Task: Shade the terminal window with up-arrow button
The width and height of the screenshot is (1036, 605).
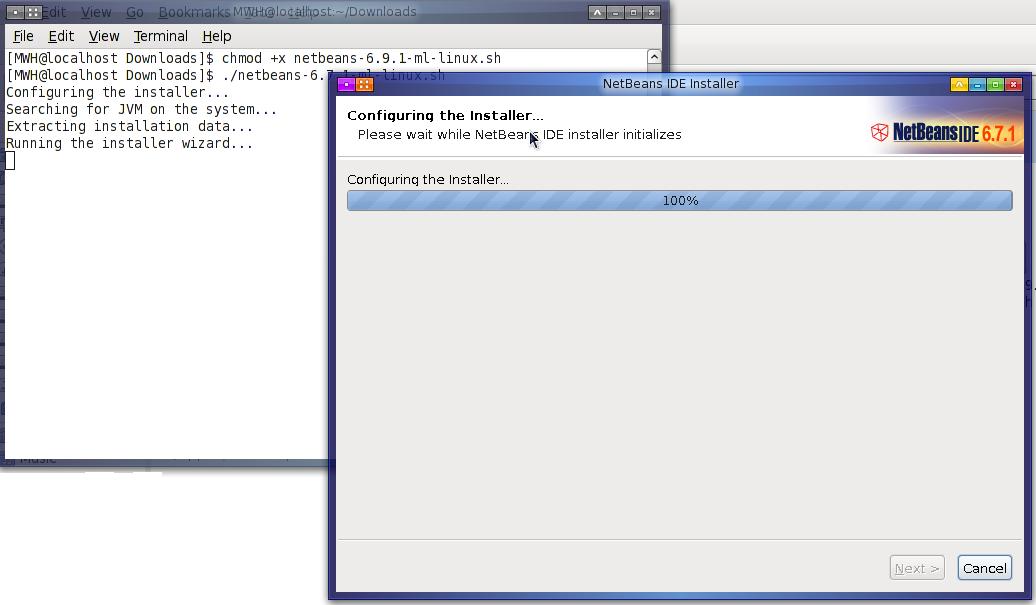Action: point(597,12)
